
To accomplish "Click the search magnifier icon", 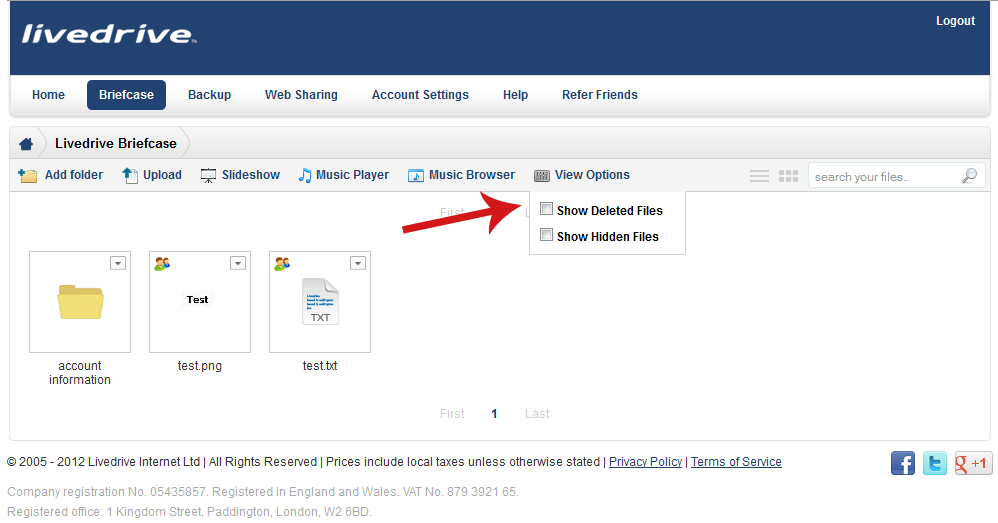I will click(x=969, y=176).
